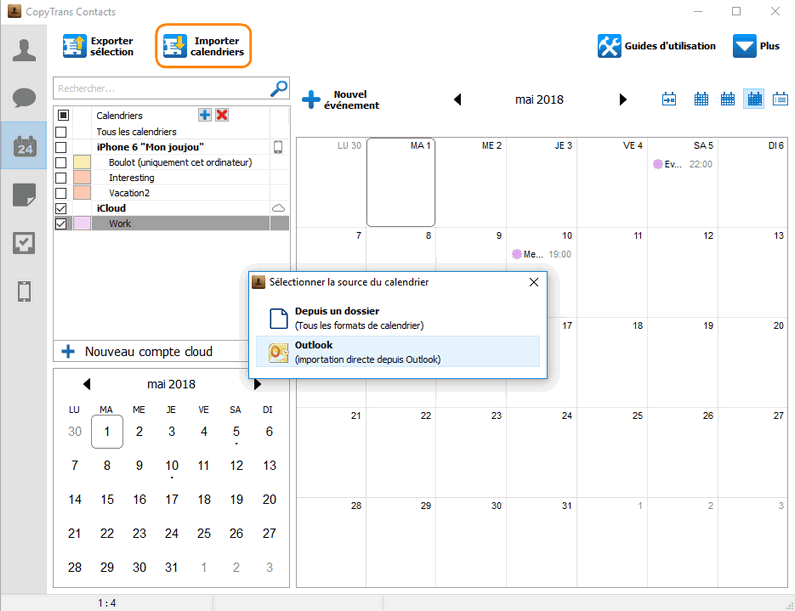This screenshot has height=611, width=795.
Task: Go to previous month in main calendar
Action: [x=457, y=99]
